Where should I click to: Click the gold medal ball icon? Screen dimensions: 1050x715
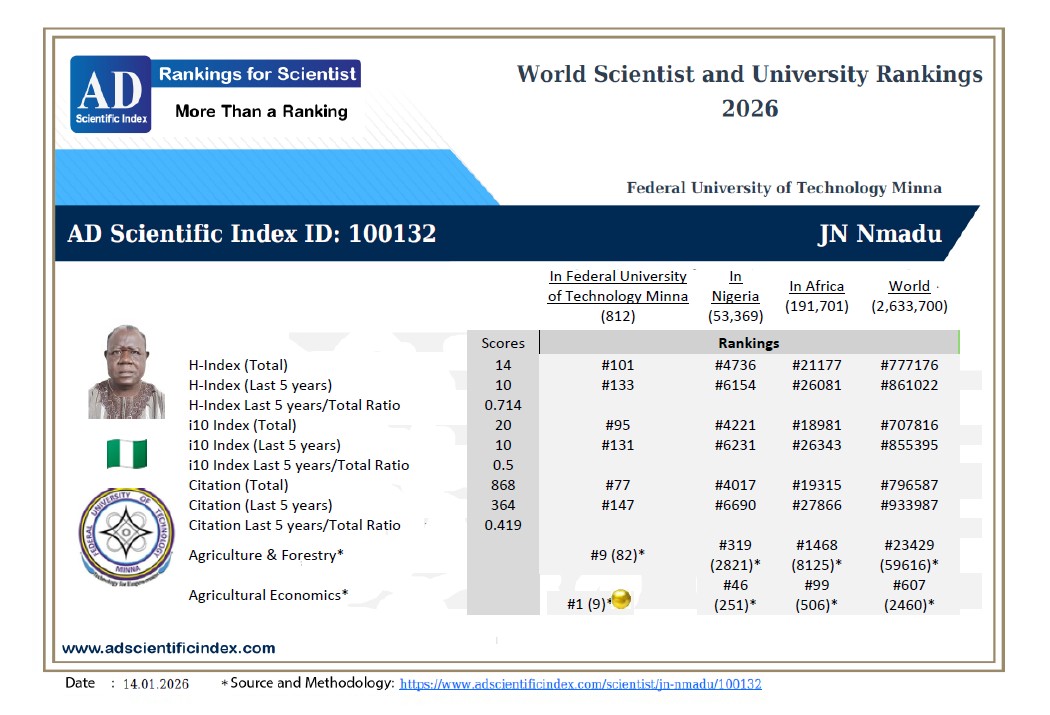[620, 600]
